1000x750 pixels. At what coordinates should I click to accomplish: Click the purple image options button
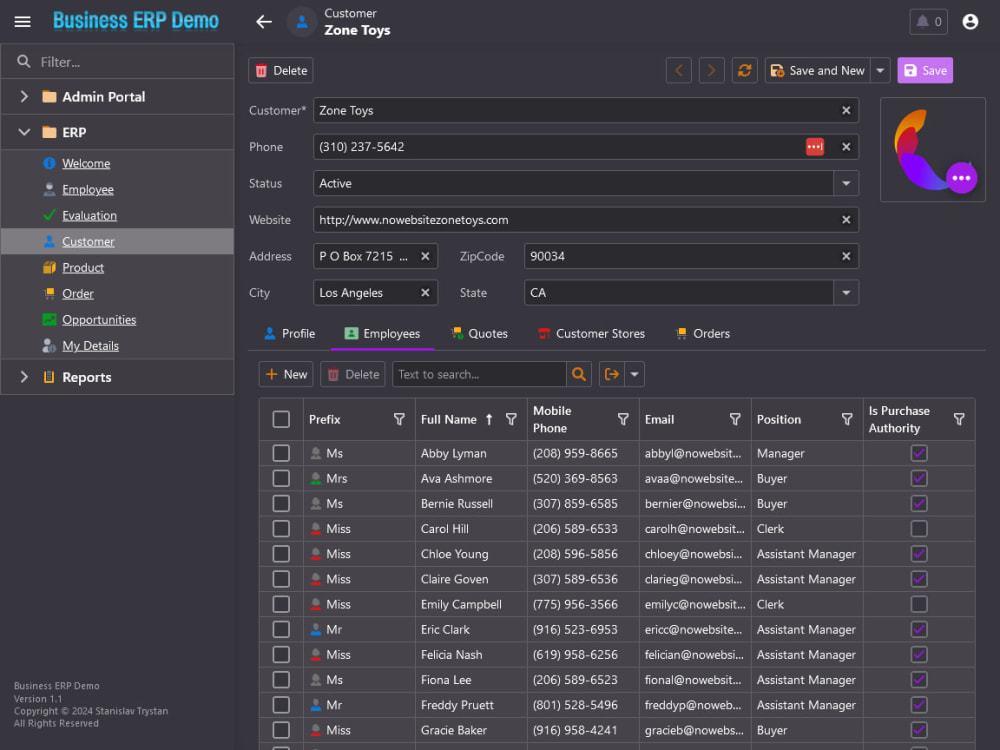961,178
